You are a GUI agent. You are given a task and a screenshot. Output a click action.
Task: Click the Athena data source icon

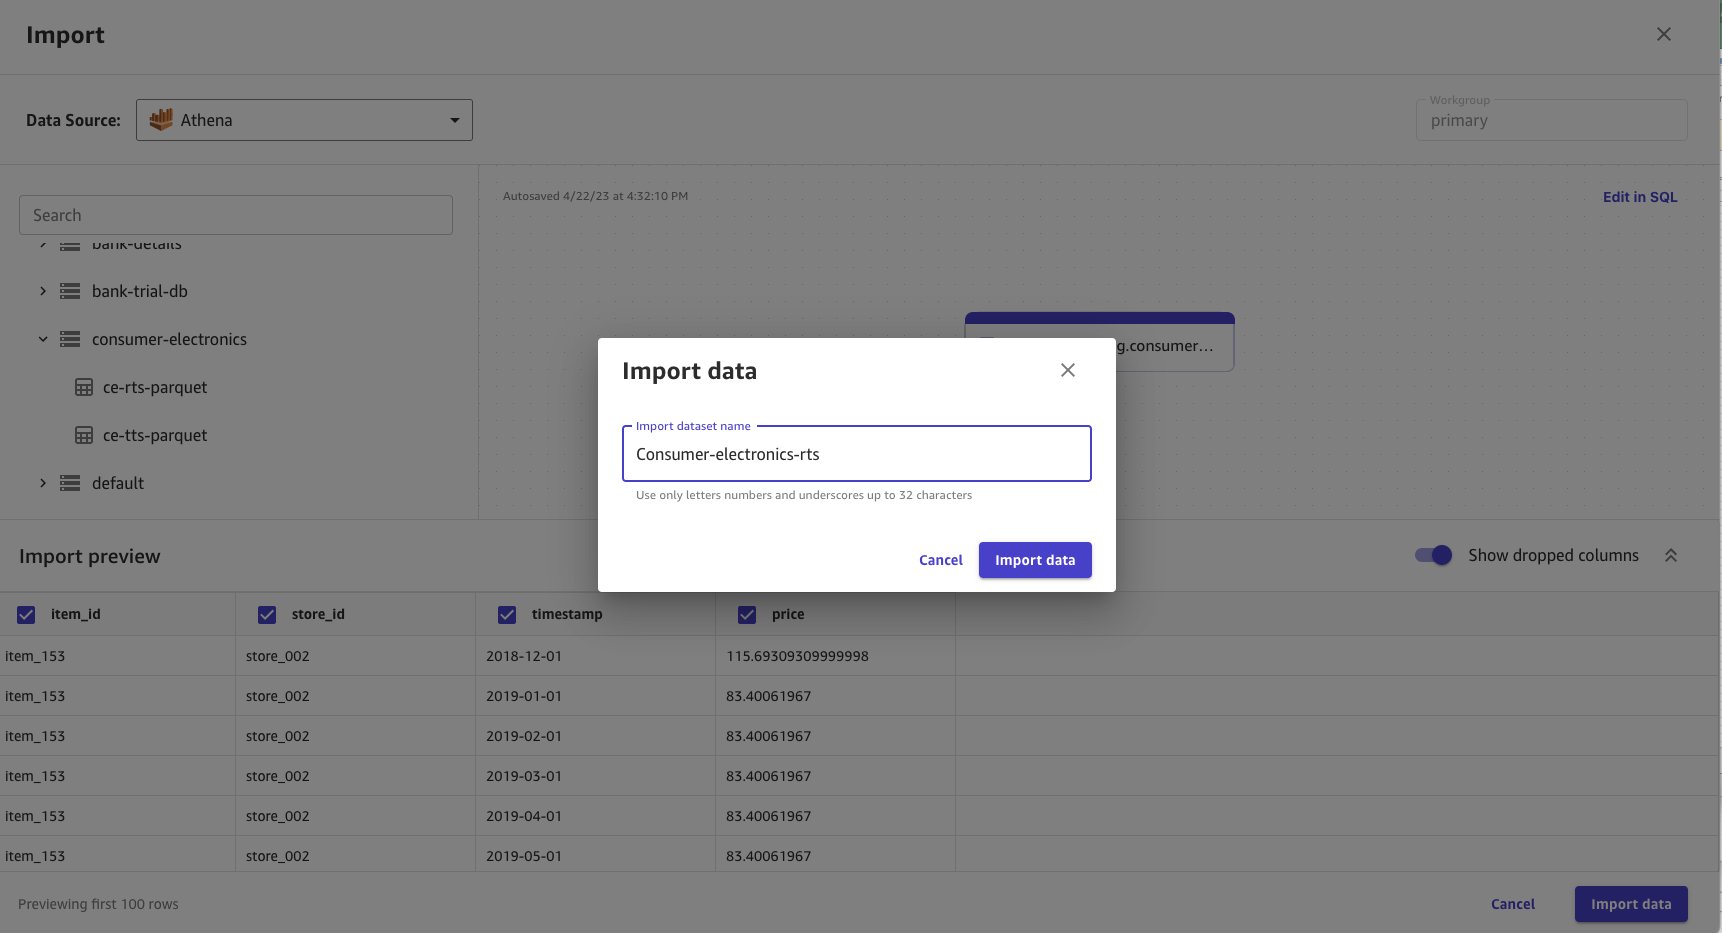click(x=161, y=120)
